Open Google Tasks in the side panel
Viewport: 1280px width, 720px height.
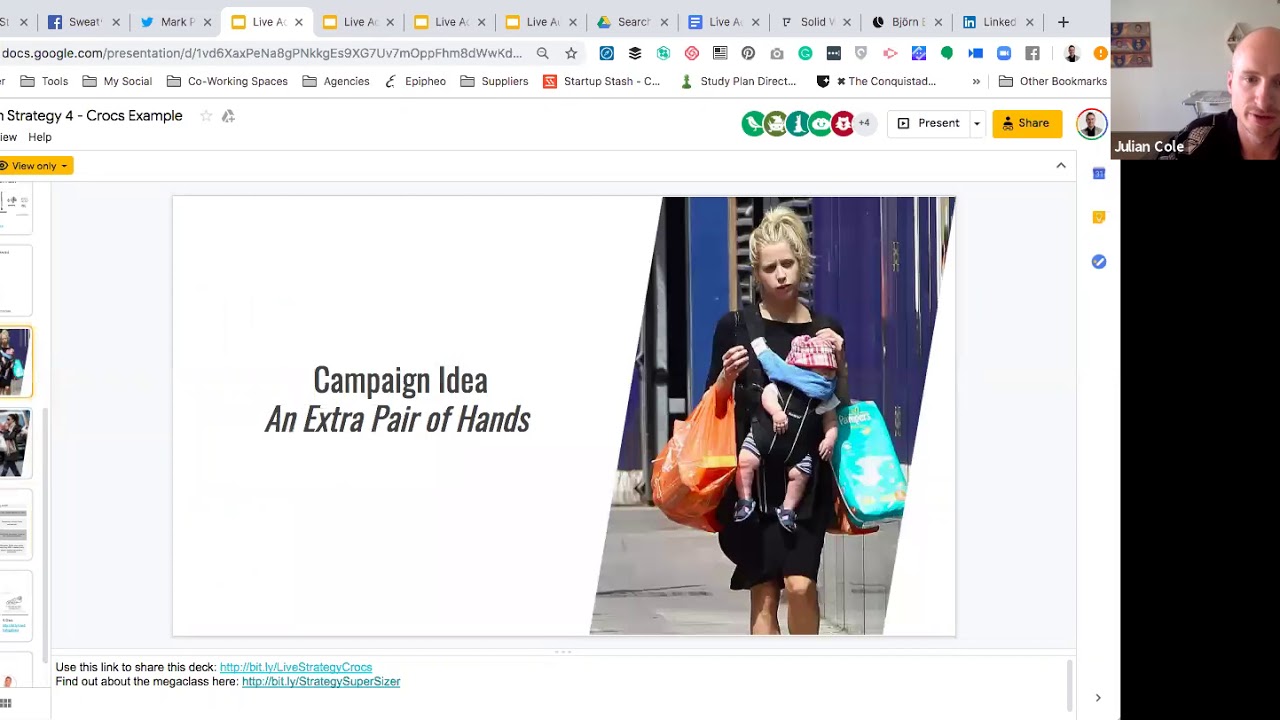1099,261
